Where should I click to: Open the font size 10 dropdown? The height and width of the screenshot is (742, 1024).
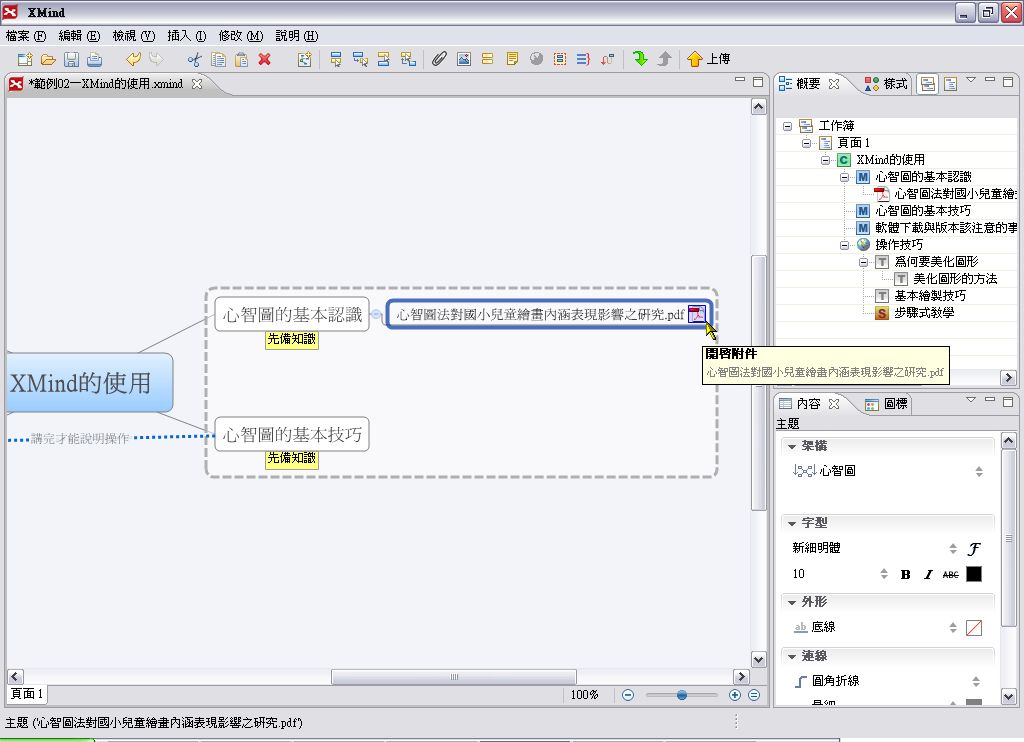click(x=884, y=574)
